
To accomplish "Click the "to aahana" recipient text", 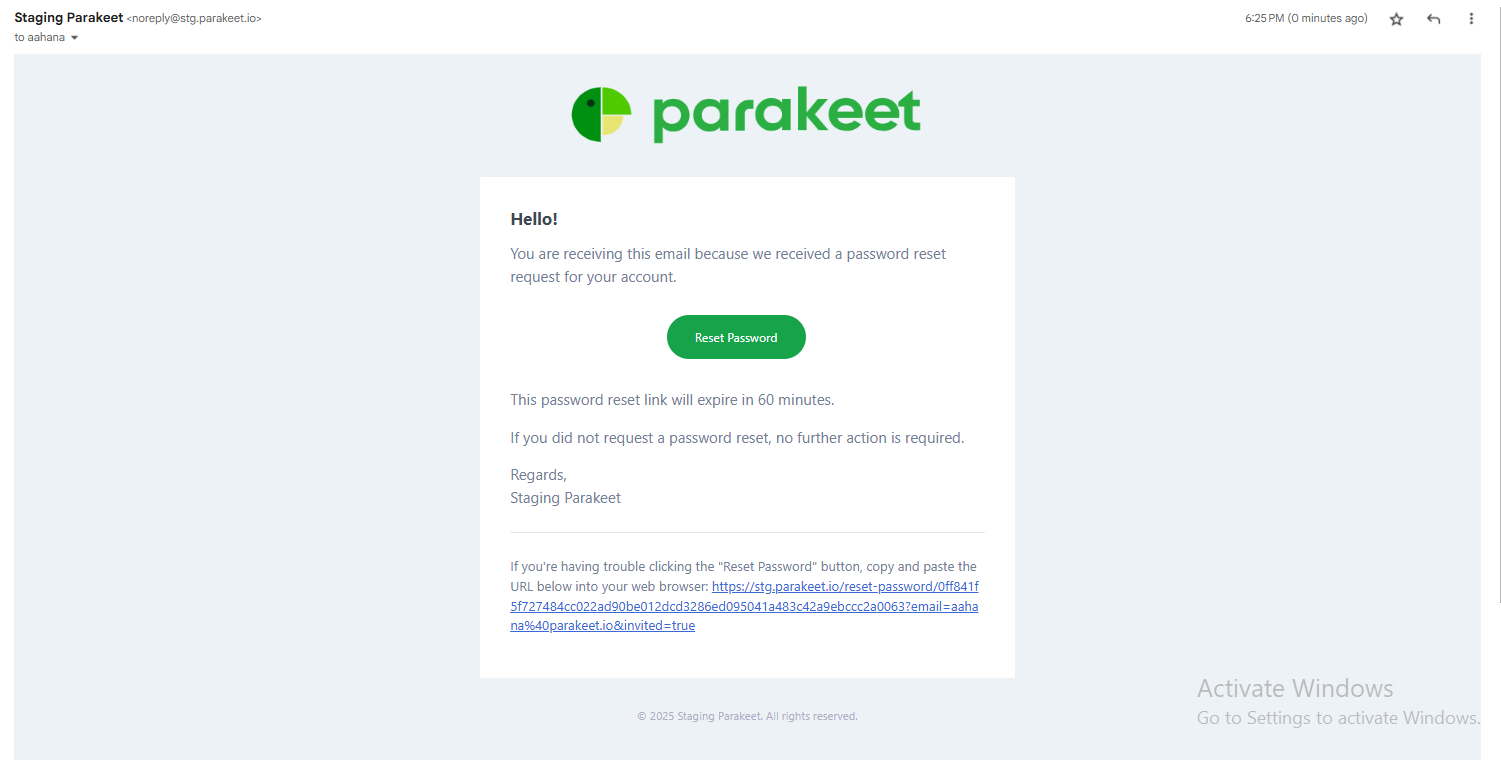I will coord(40,38).
